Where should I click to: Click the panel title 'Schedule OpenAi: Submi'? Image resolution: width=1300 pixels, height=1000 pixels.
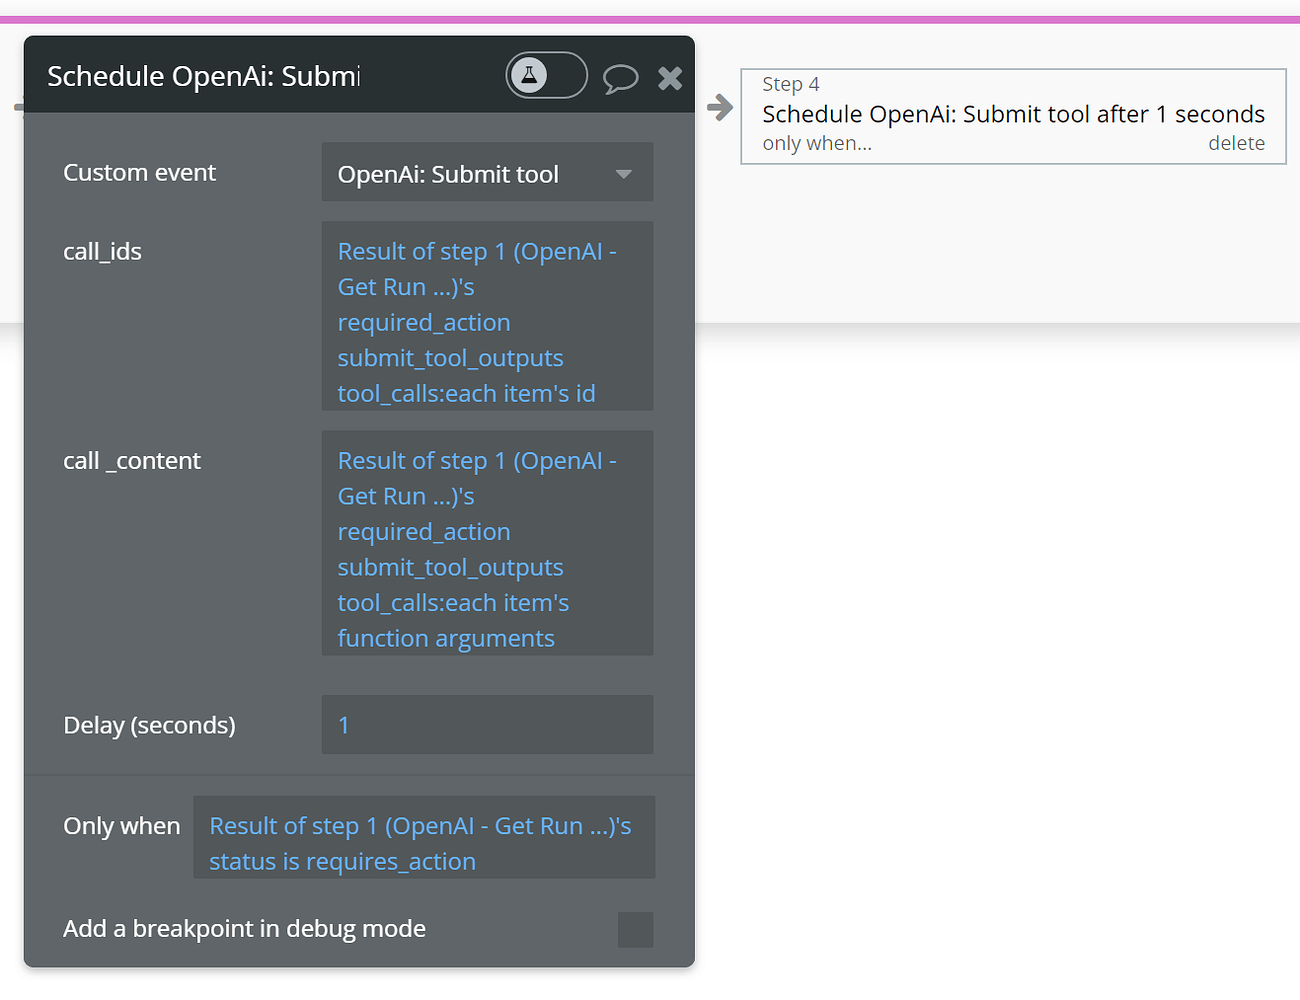pyautogui.click(x=204, y=76)
